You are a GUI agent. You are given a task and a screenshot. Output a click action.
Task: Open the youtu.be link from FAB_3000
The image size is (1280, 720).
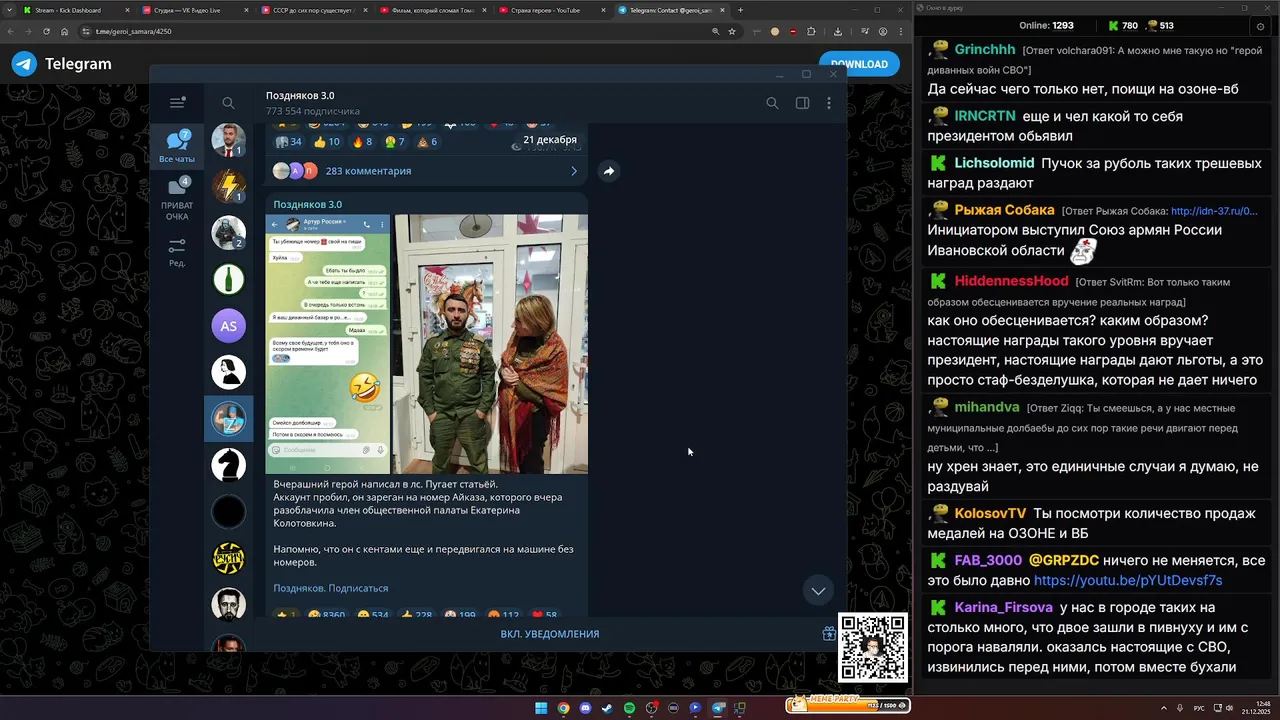1128,580
